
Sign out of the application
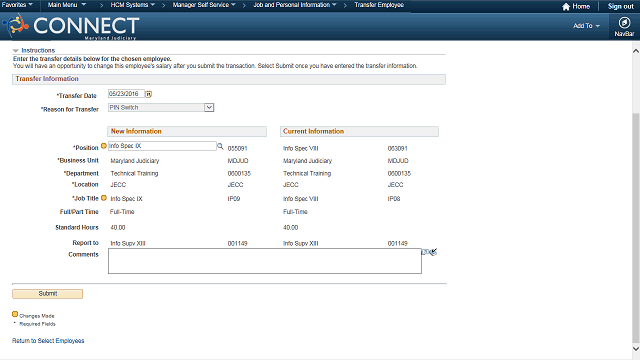coord(620,7)
